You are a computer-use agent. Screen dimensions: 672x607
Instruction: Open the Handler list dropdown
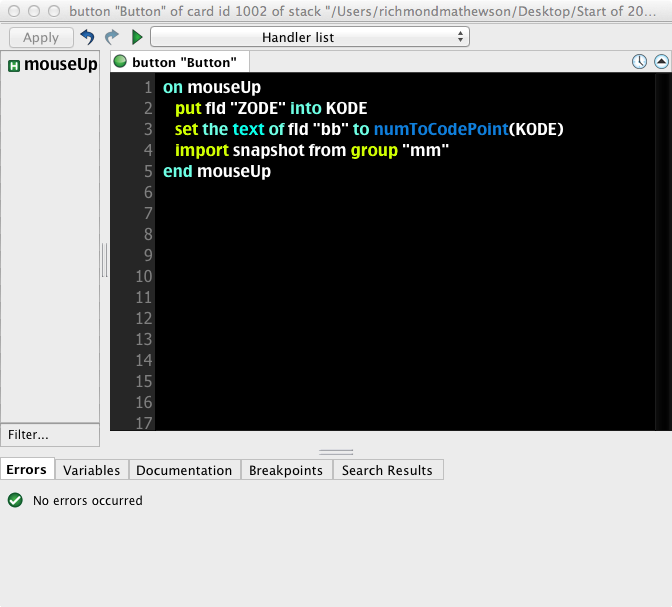pos(310,37)
